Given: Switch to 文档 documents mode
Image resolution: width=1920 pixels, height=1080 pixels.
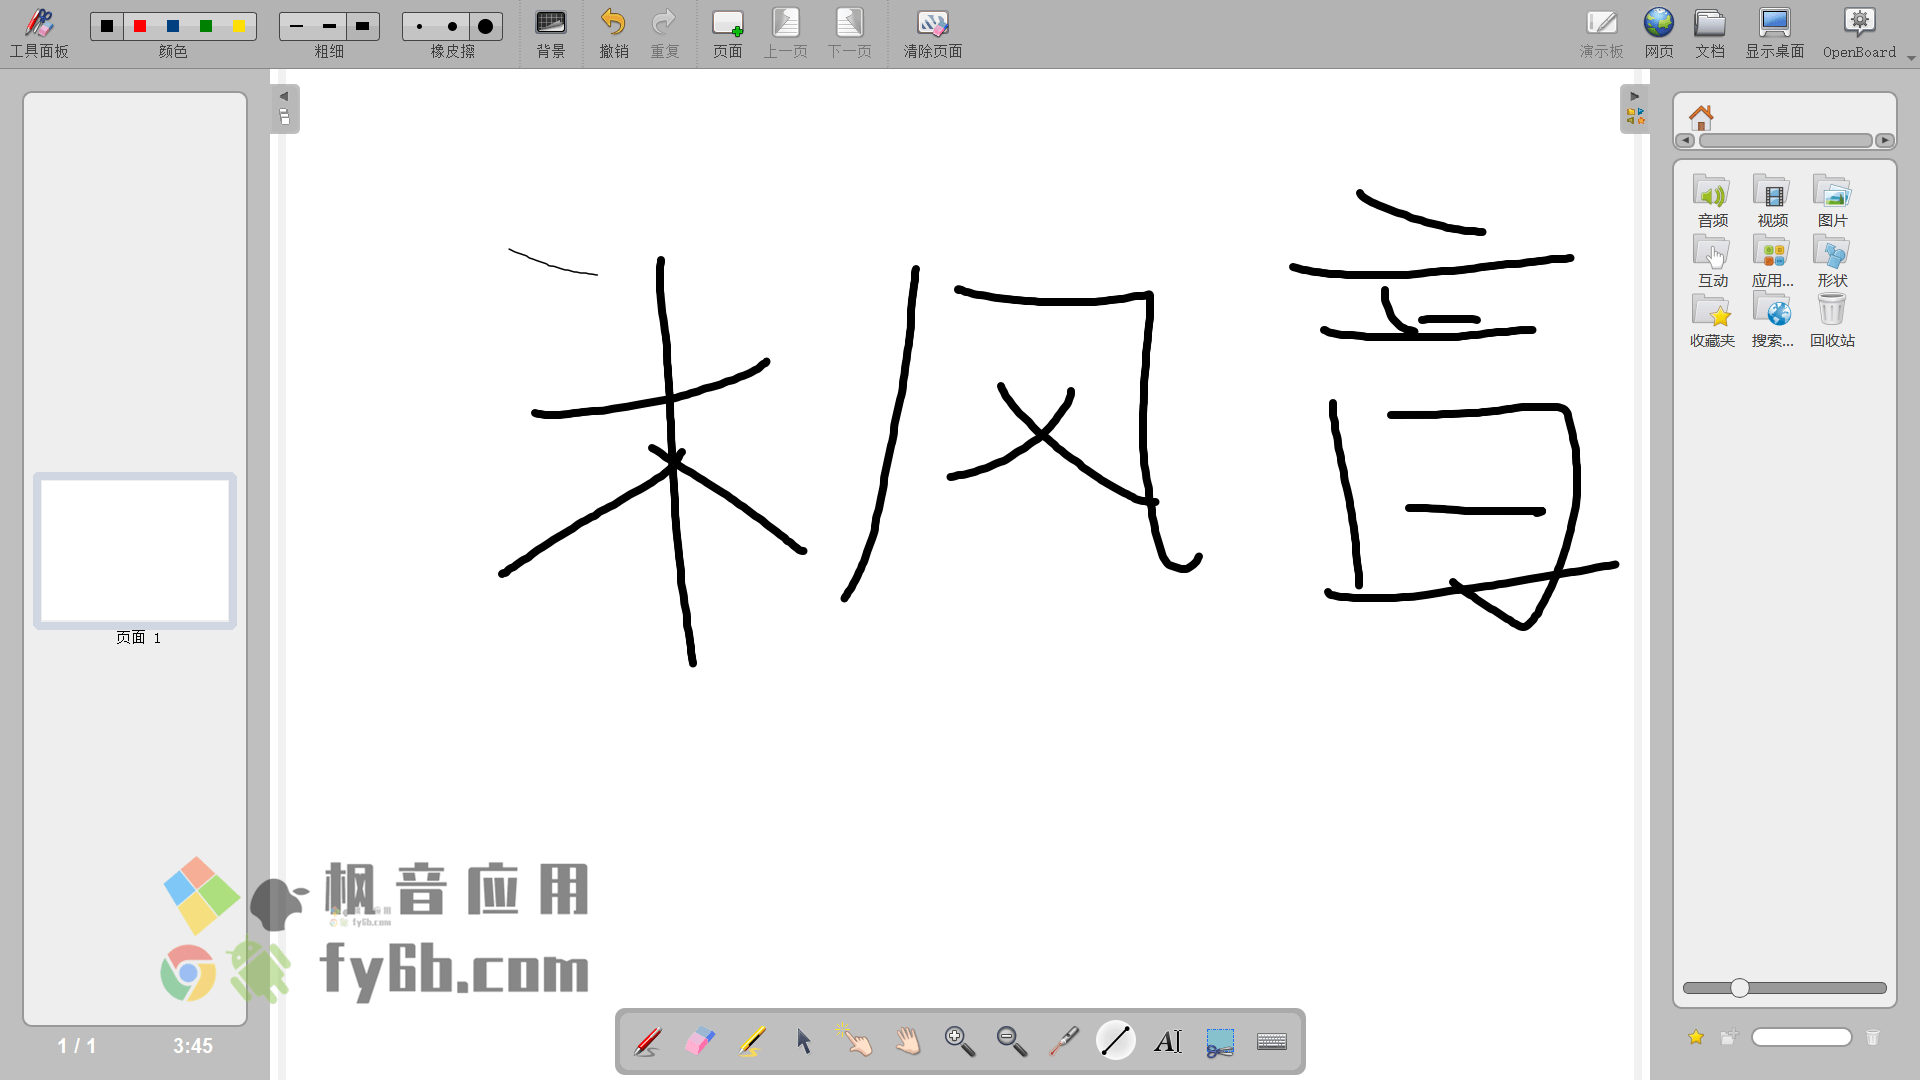Looking at the screenshot, I should [1710, 34].
